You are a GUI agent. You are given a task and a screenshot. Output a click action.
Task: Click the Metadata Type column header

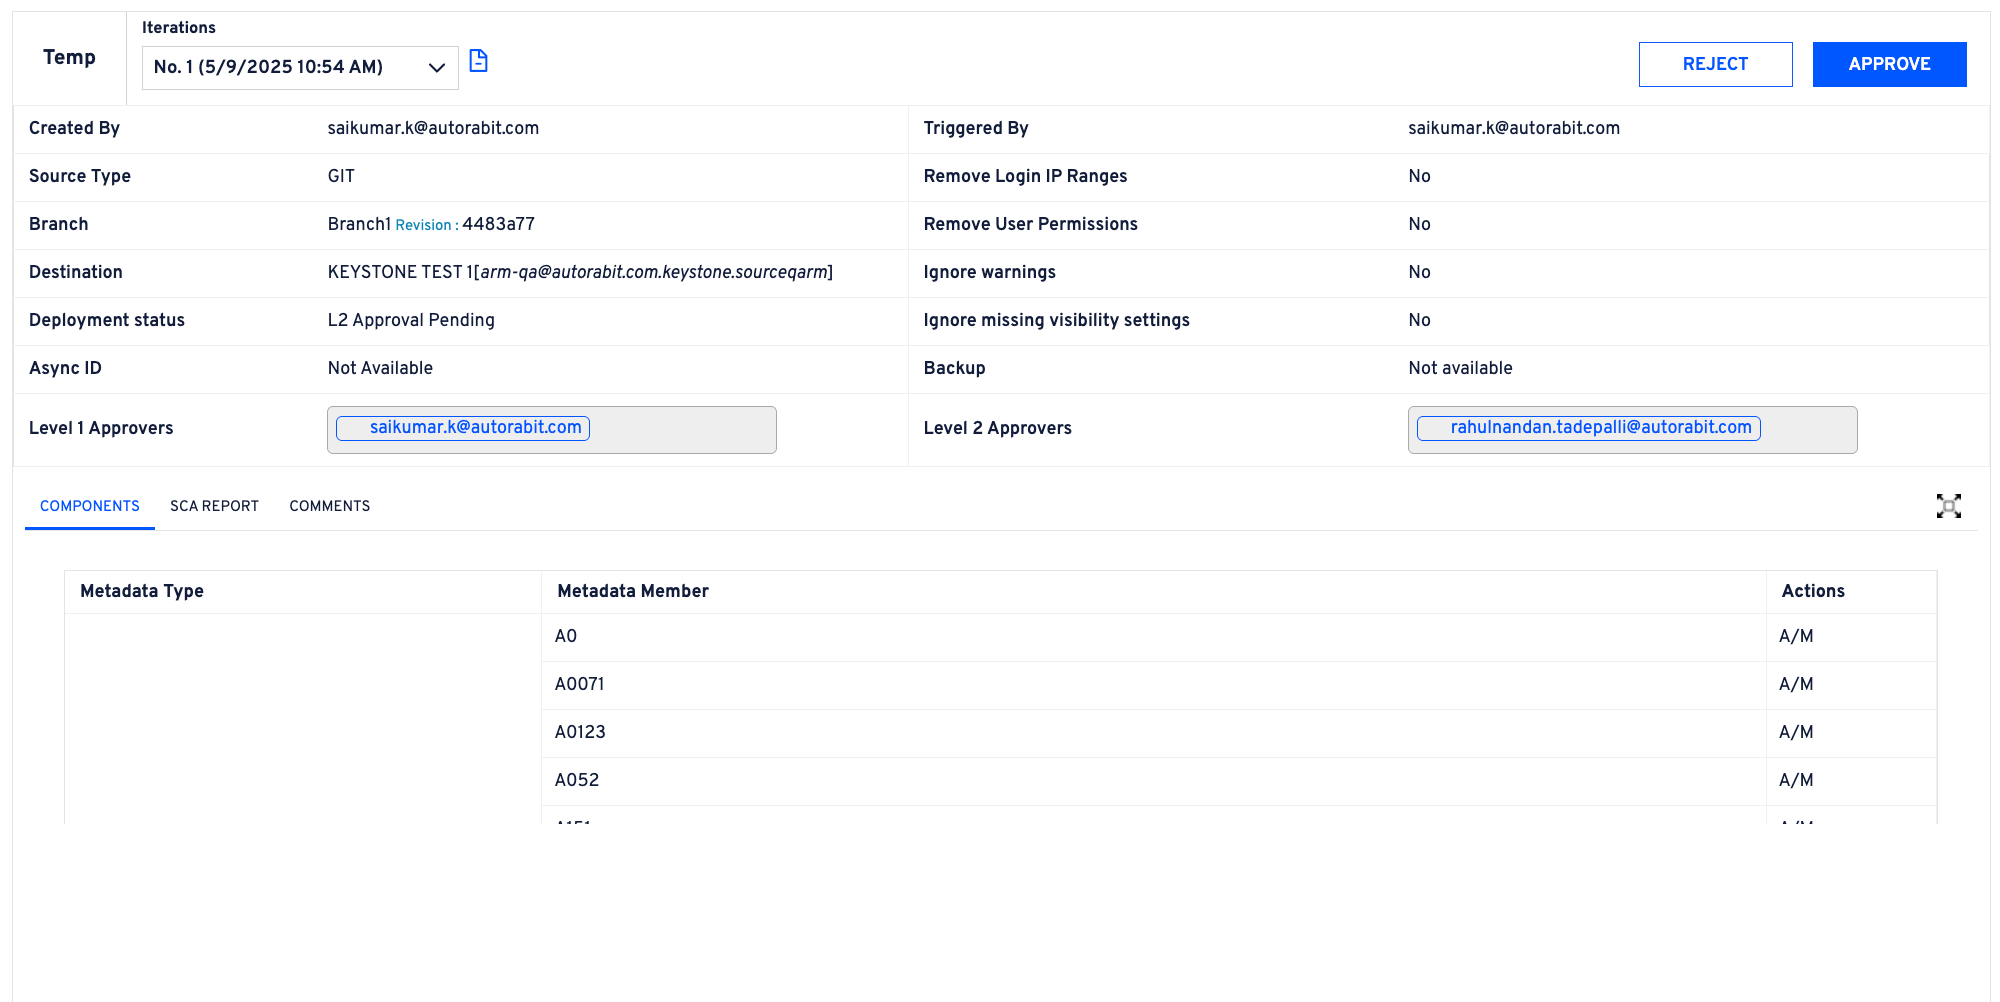[x=142, y=591]
